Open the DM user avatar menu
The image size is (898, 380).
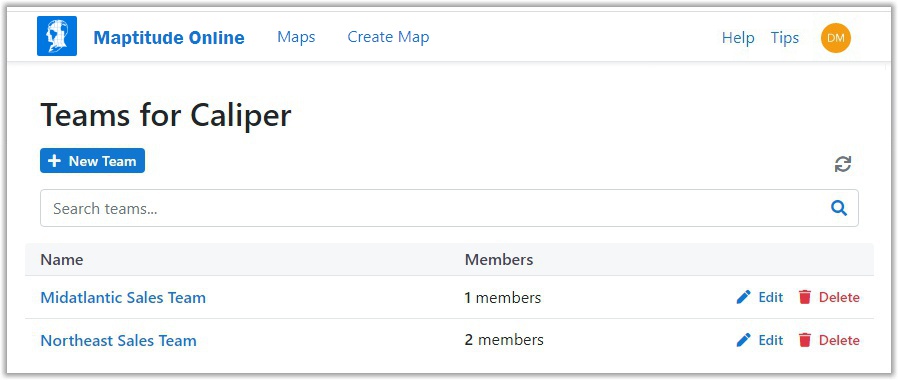tap(836, 38)
